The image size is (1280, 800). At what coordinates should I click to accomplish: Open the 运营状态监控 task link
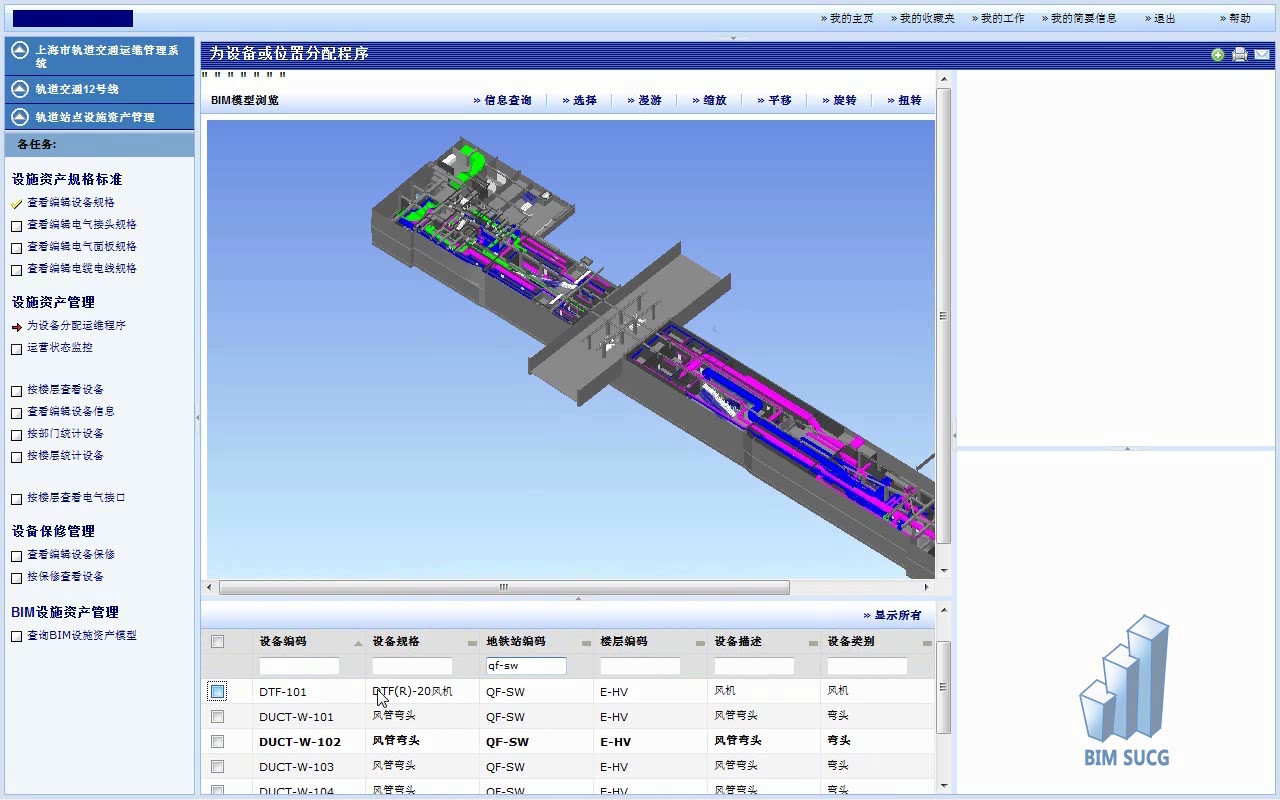(60, 348)
